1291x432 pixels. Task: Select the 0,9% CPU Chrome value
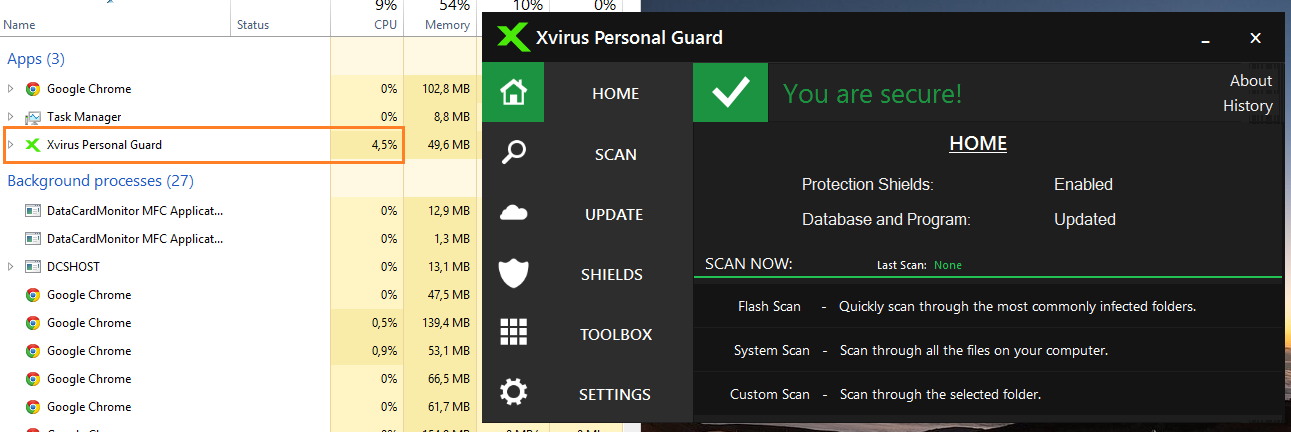384,351
